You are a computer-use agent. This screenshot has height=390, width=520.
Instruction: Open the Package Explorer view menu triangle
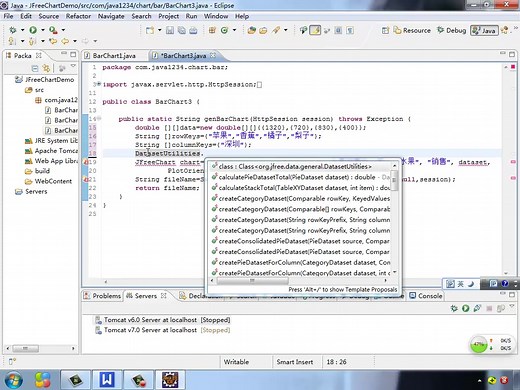pos(73,67)
